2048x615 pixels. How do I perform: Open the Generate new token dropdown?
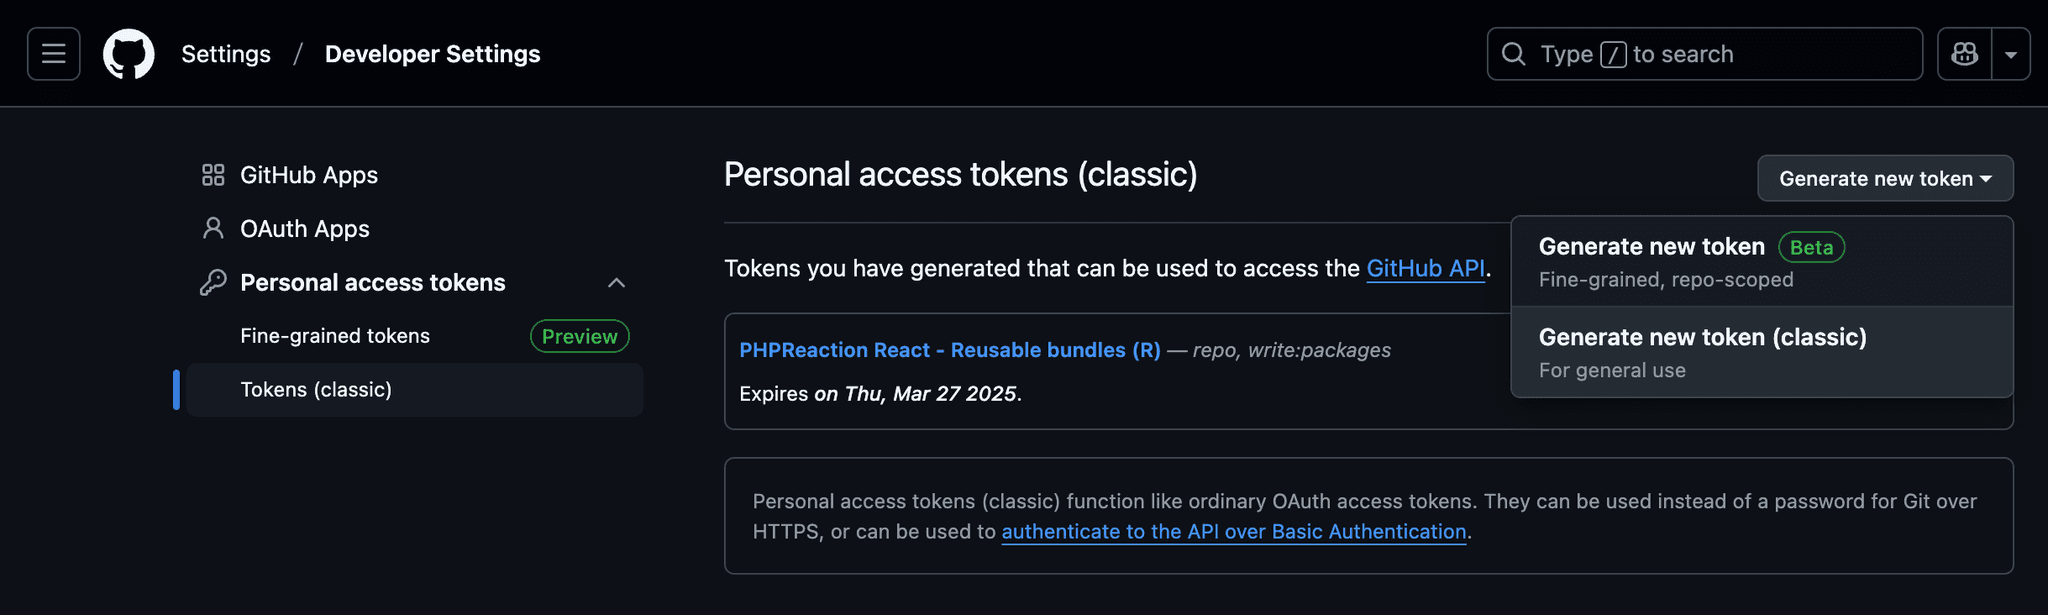point(1884,178)
